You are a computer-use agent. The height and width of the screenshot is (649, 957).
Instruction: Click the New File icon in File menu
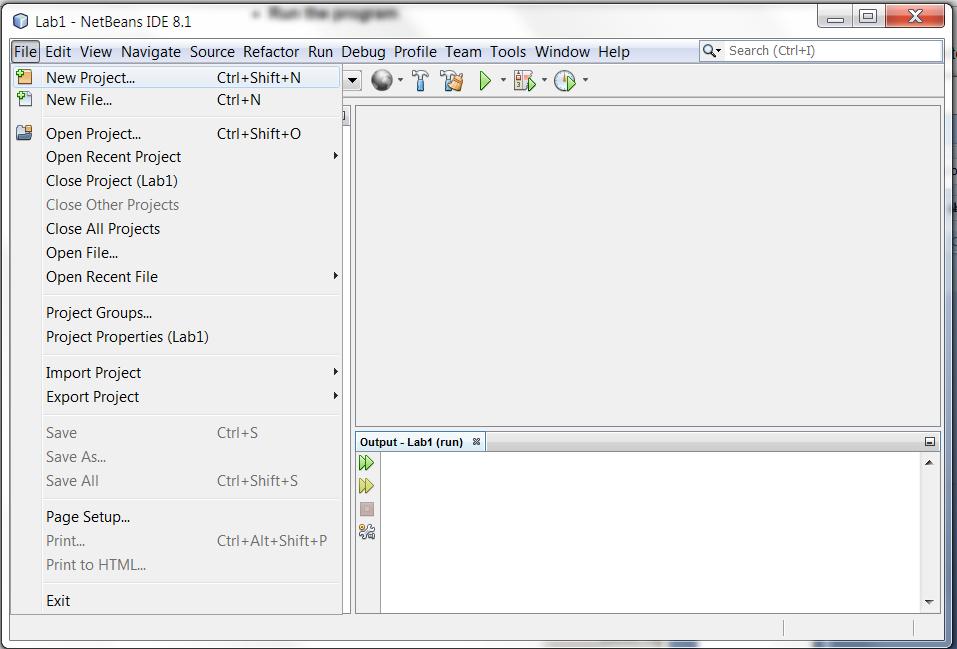[24, 99]
